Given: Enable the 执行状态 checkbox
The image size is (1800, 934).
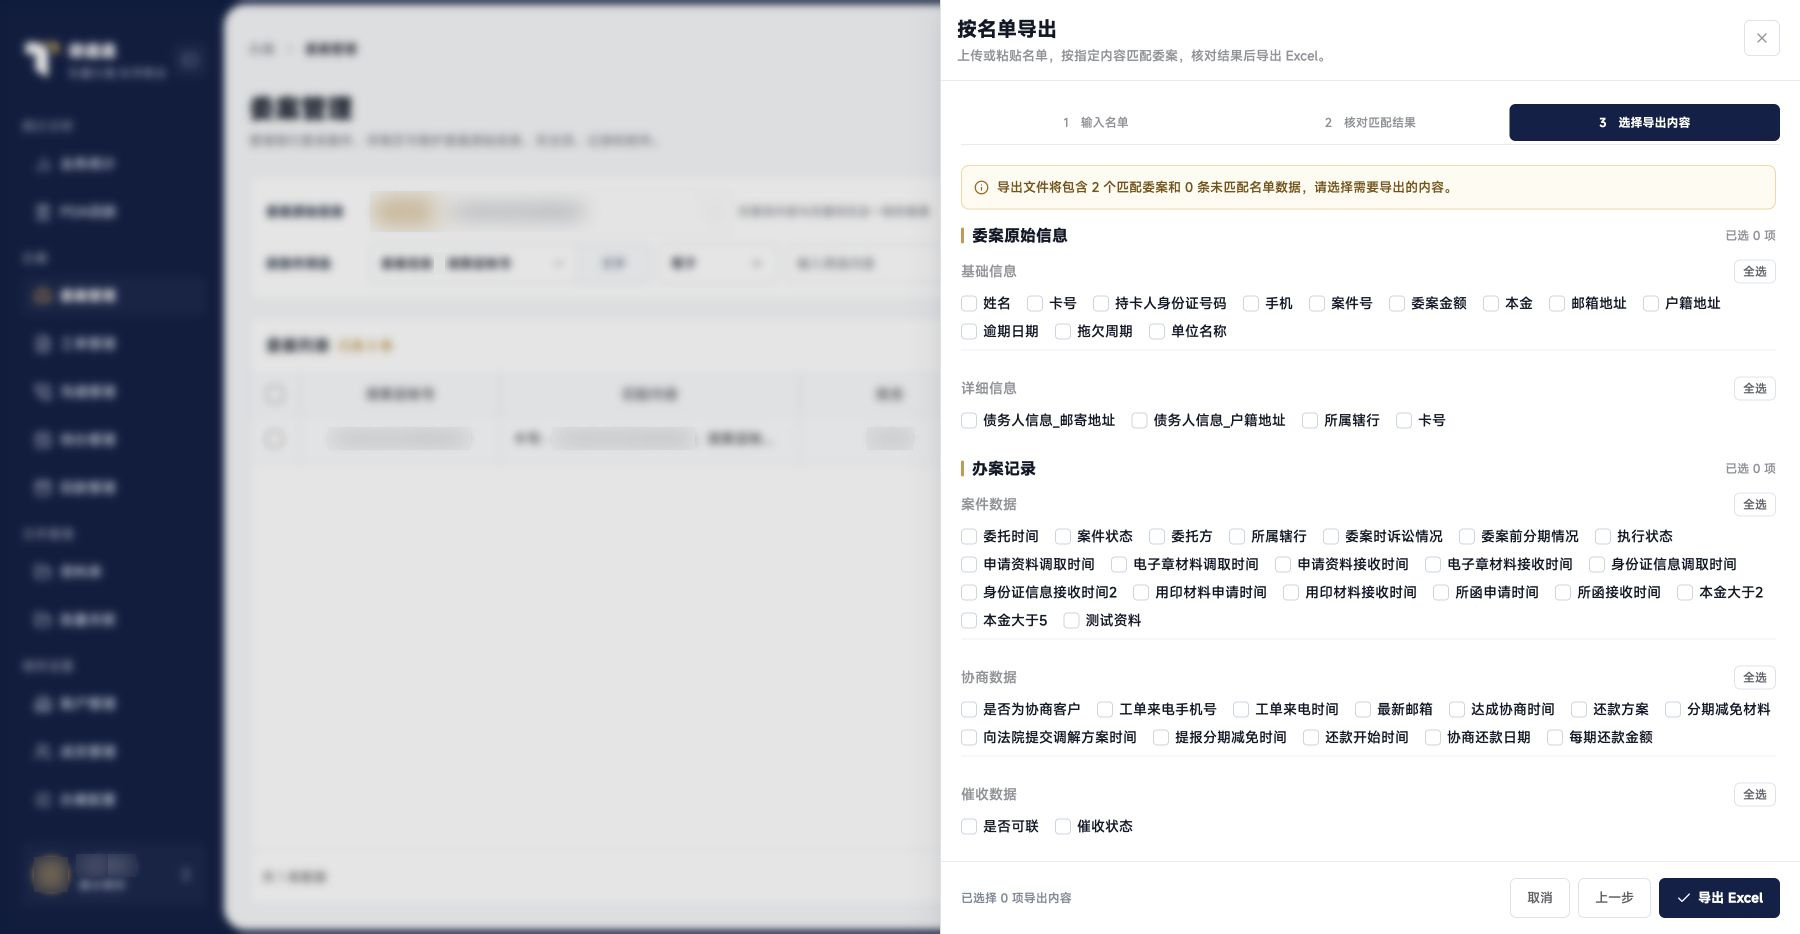Looking at the screenshot, I should [x=1603, y=536].
